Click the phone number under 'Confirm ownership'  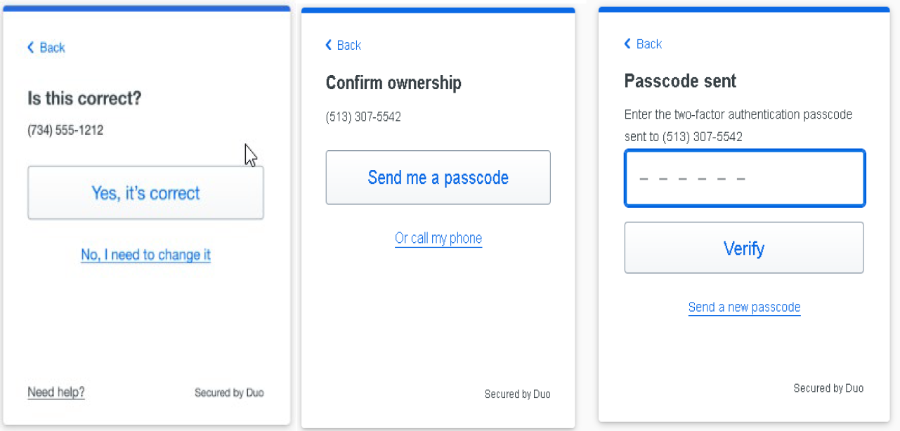click(363, 117)
